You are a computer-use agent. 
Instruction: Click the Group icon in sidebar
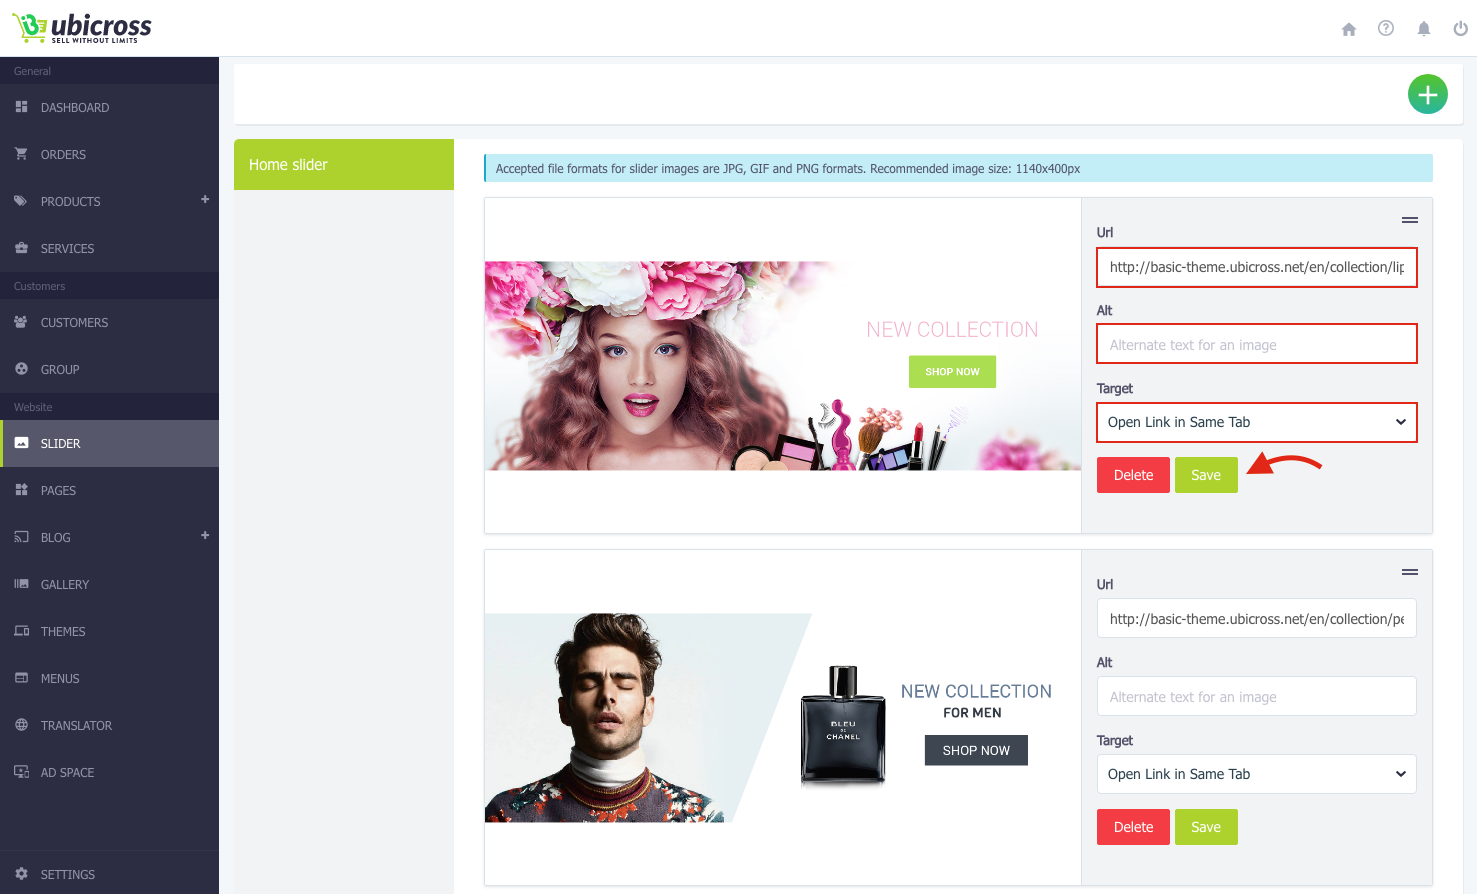(x=21, y=368)
